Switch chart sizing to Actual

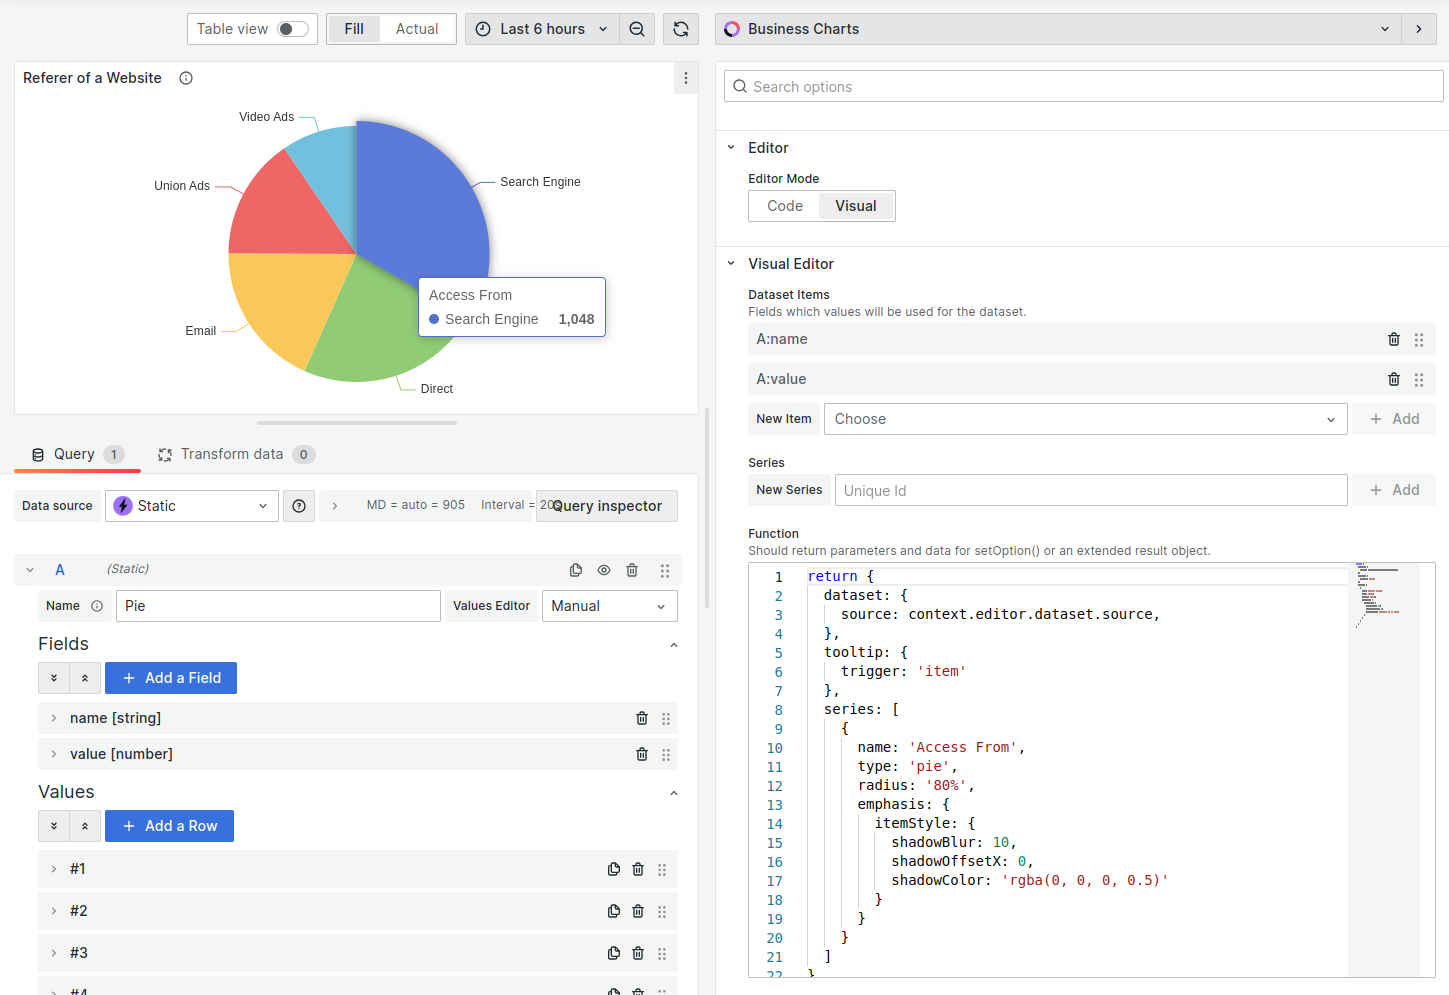417,29
